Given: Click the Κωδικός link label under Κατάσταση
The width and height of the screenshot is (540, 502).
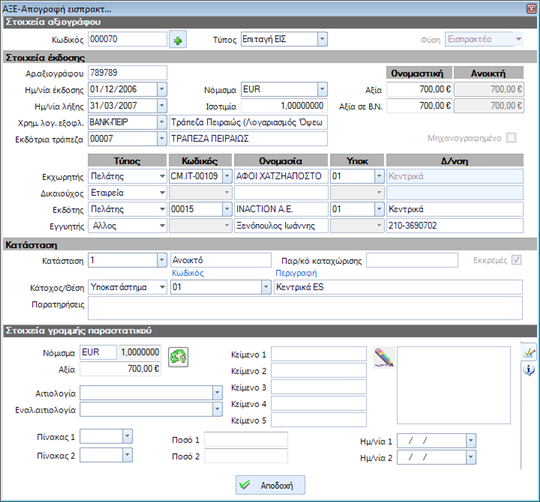Looking at the screenshot, I should click(x=188, y=273).
